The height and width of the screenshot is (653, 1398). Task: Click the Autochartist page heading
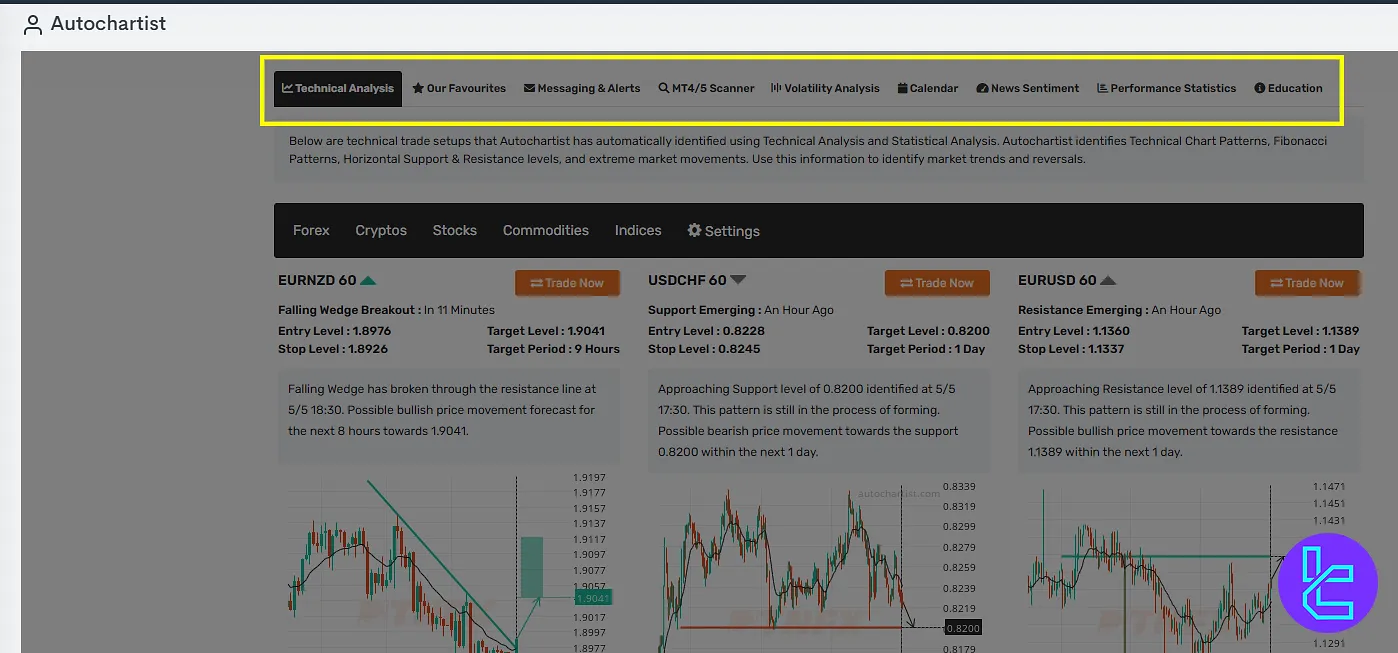pos(108,23)
